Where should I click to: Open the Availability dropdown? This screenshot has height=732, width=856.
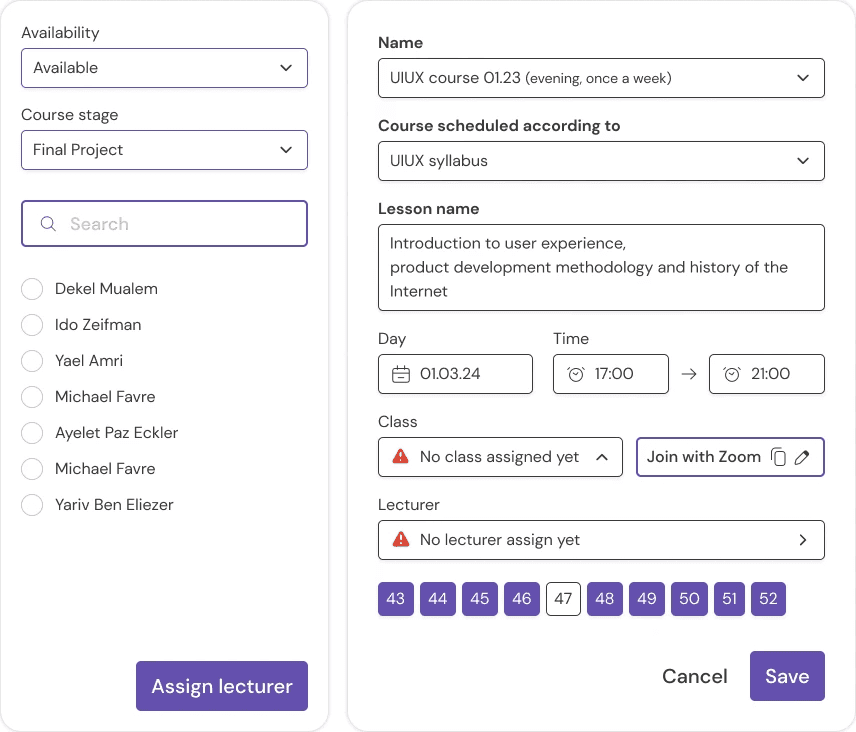coord(164,68)
